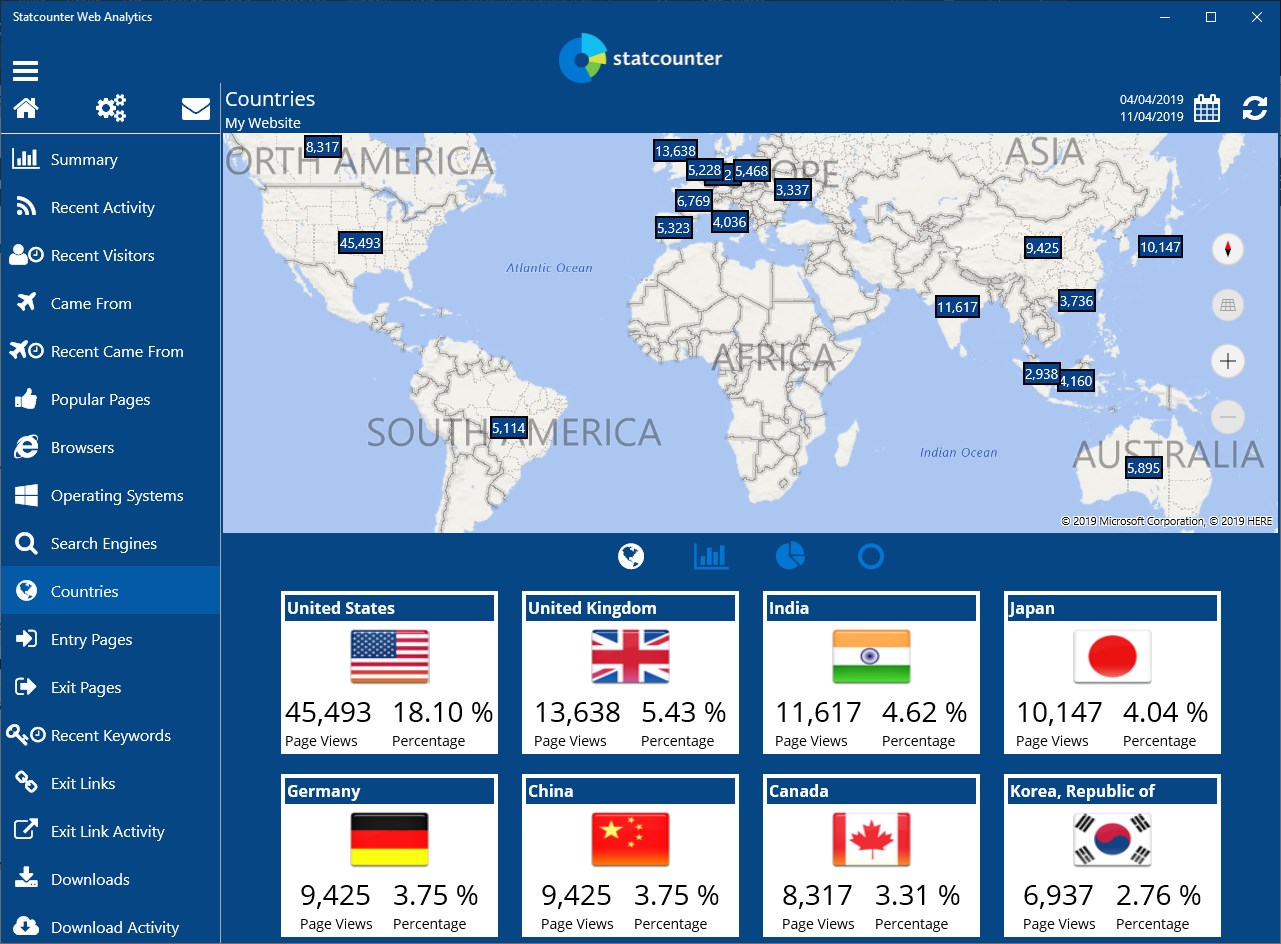The width and height of the screenshot is (1281, 944).
Task: Open the Exit Links sidebar entry
Action: pyautogui.click(x=110, y=783)
